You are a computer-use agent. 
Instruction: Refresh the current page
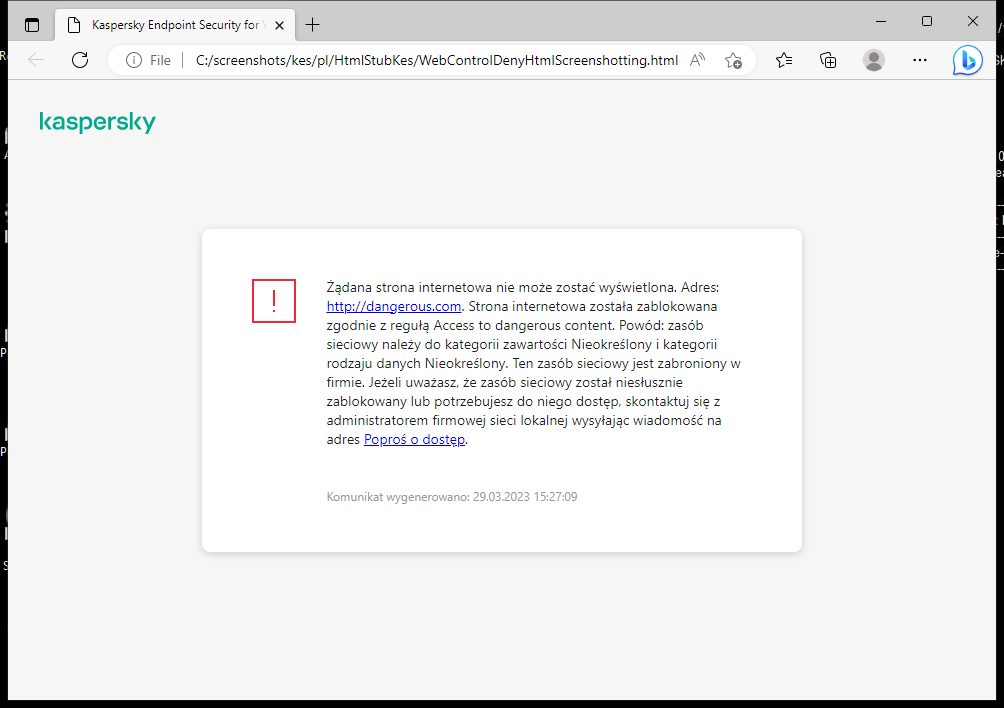[80, 60]
